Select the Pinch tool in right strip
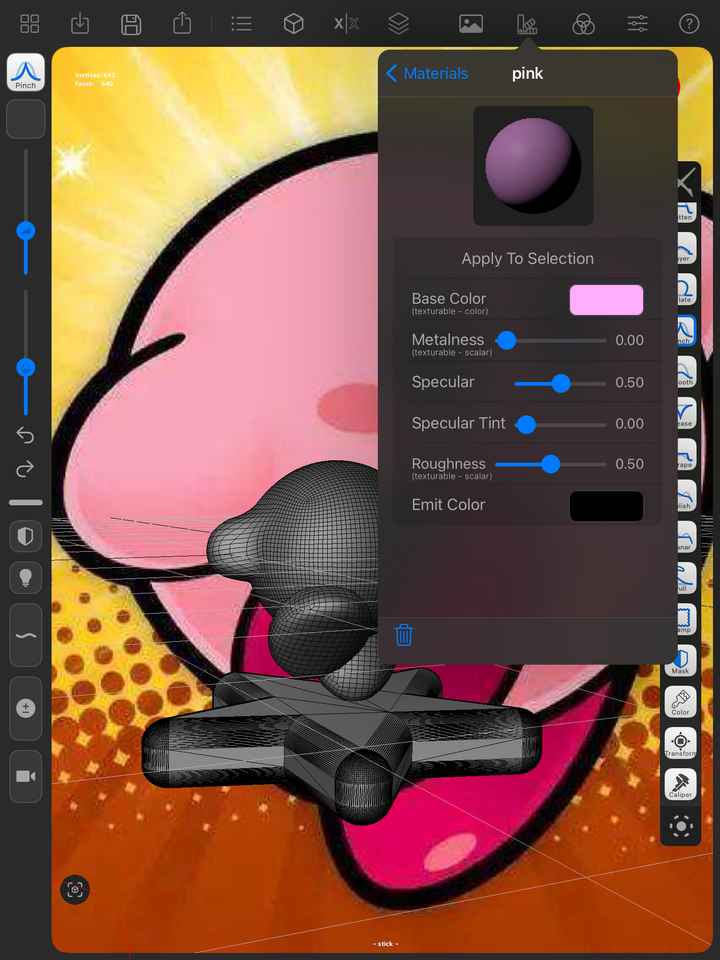The image size is (720, 960). (x=686, y=330)
